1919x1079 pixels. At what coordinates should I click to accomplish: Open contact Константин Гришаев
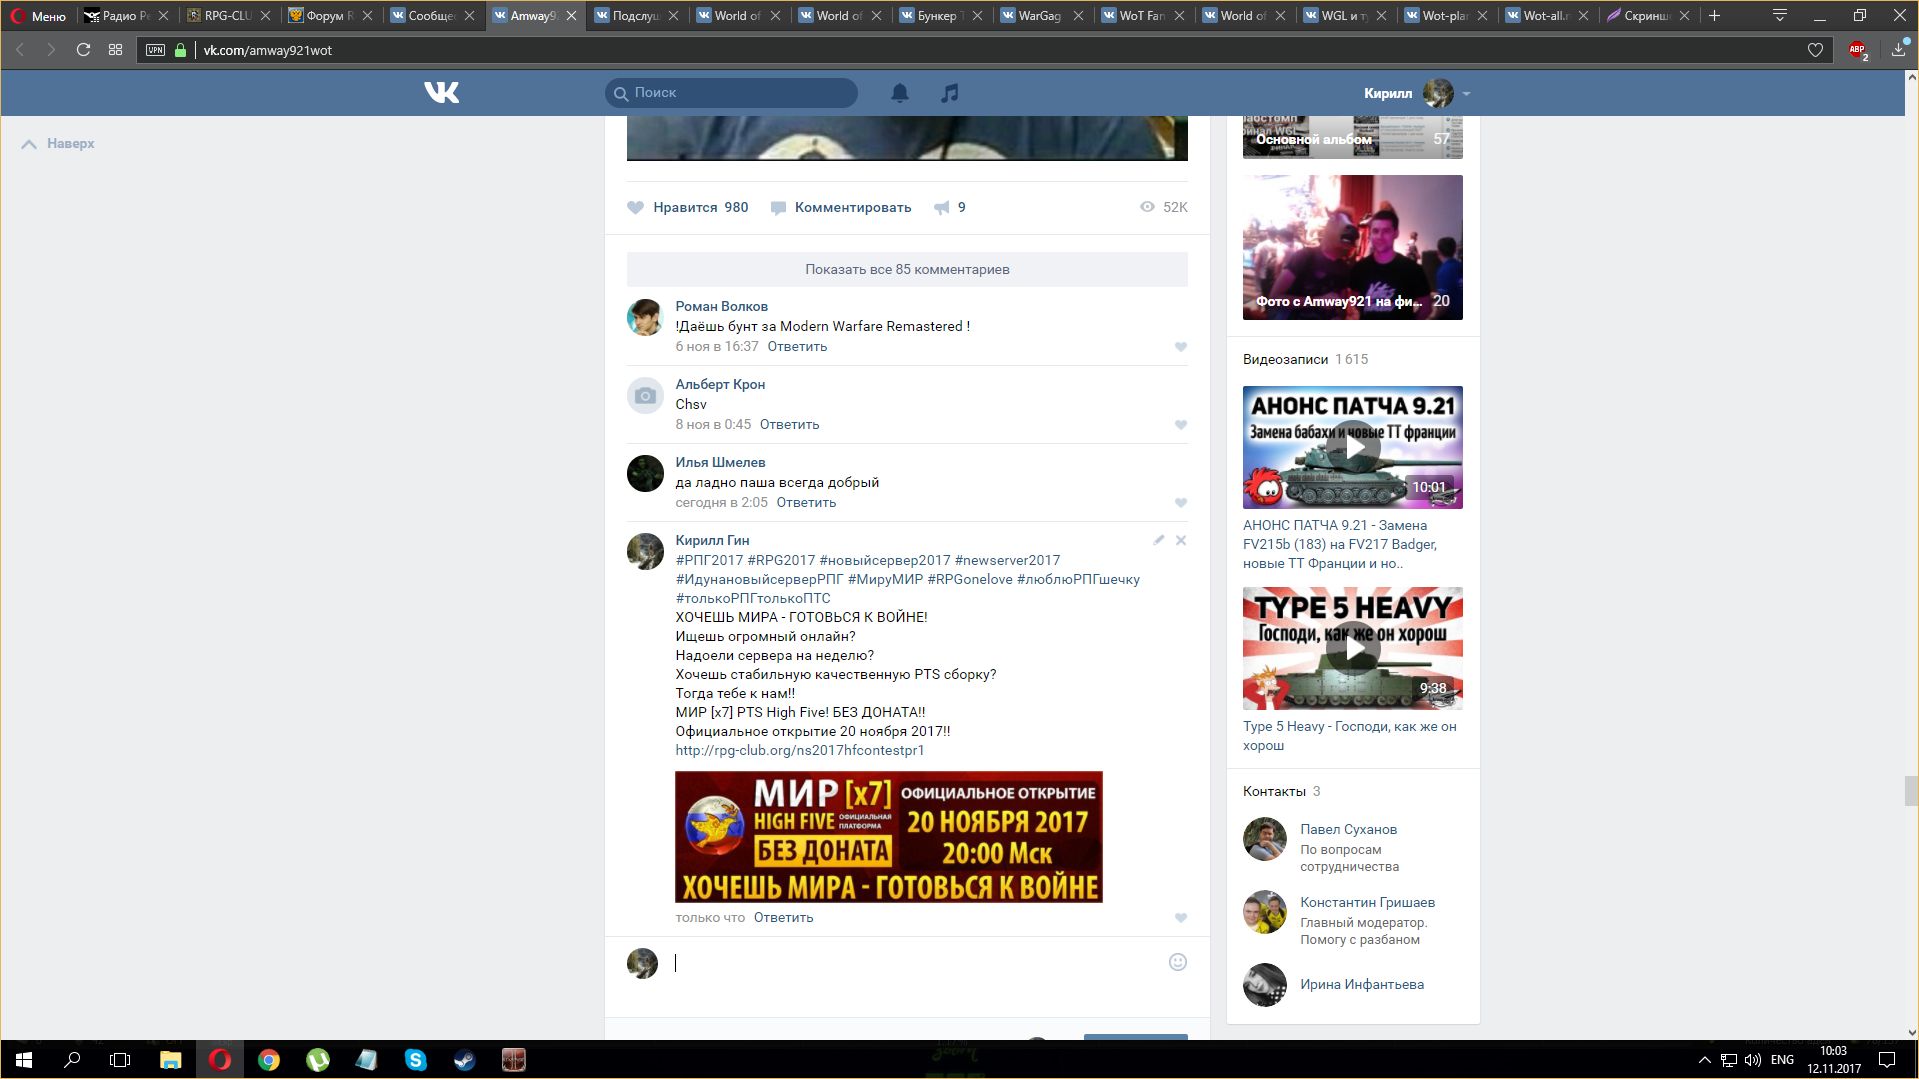coord(1367,903)
